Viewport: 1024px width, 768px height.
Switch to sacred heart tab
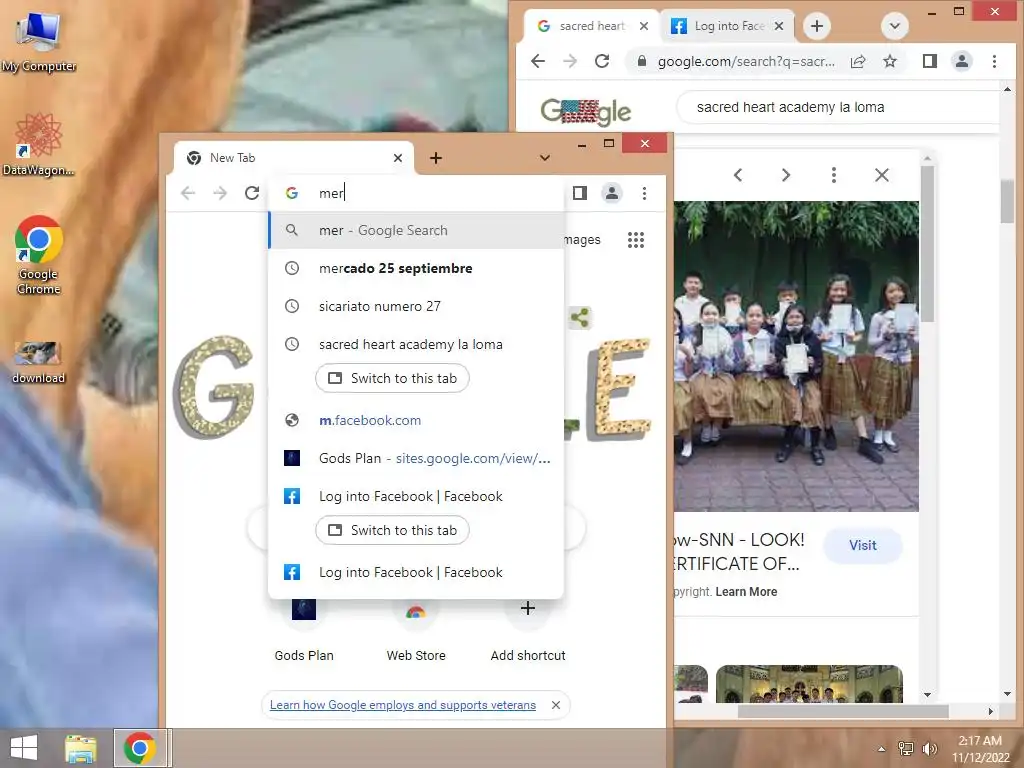point(591,26)
